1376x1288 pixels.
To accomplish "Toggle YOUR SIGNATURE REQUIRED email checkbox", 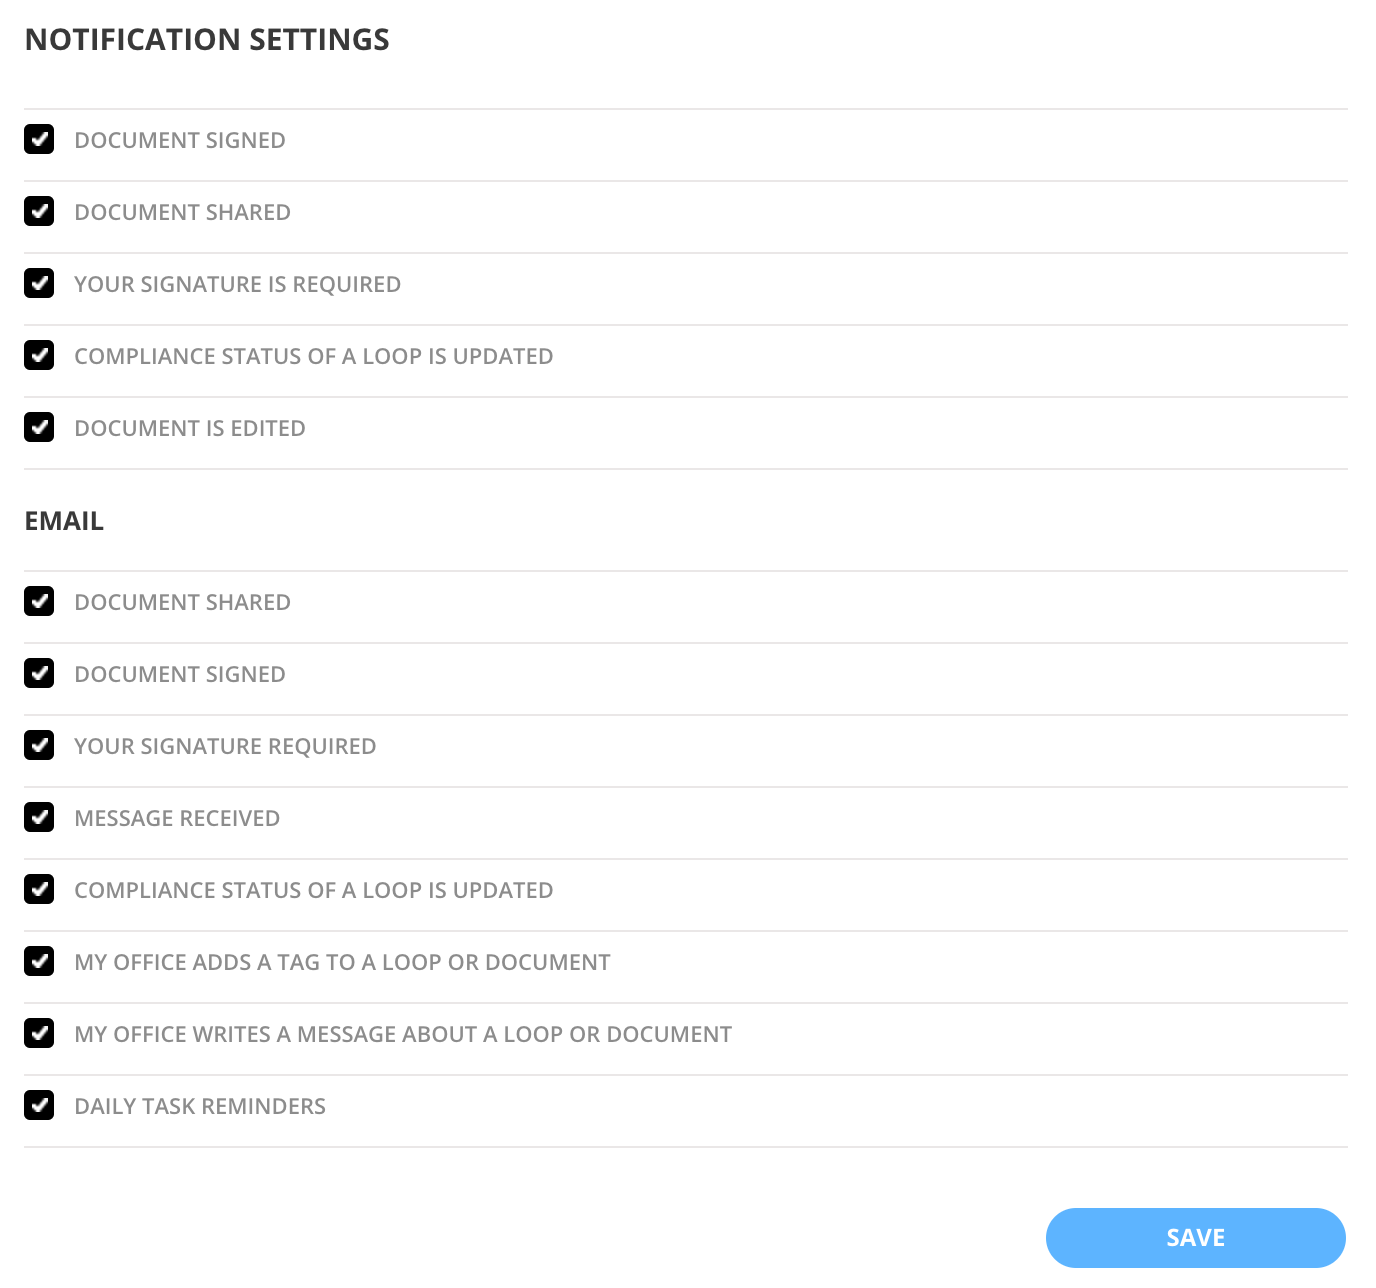I will [x=39, y=746].
